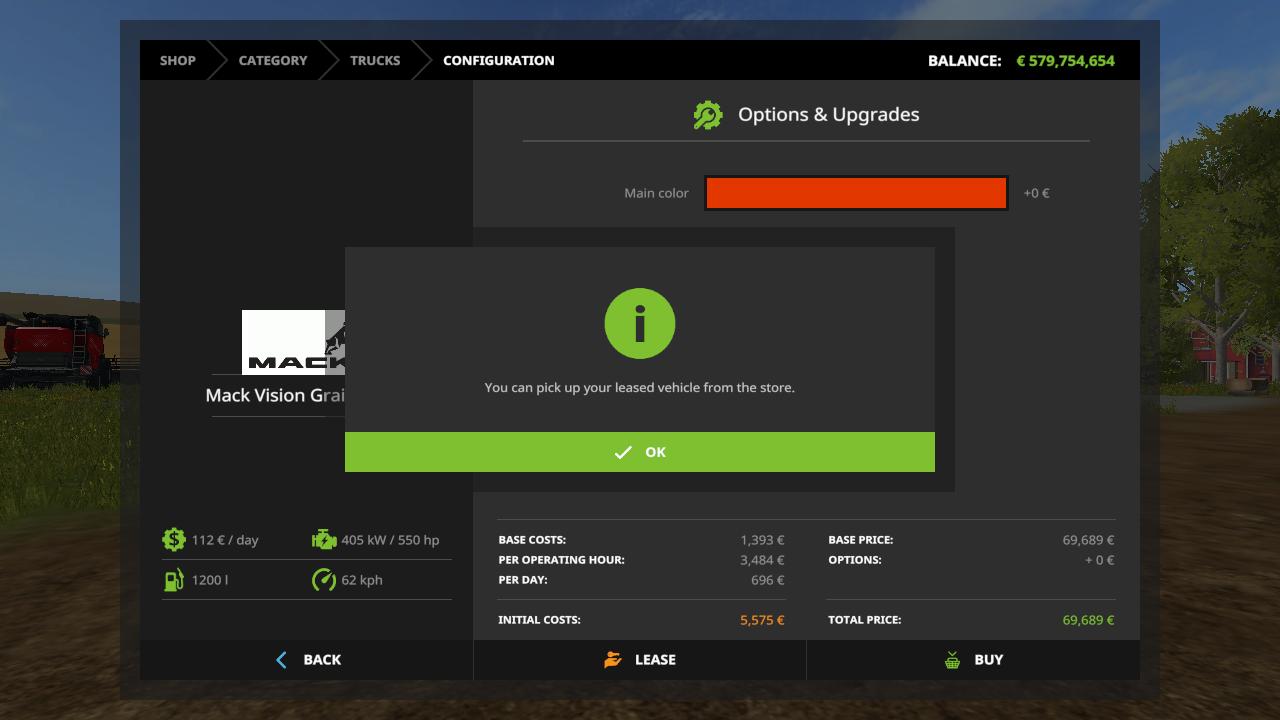Select the CONFIGURATION breadcrumb tab
This screenshot has height=720, width=1280.
click(x=498, y=60)
